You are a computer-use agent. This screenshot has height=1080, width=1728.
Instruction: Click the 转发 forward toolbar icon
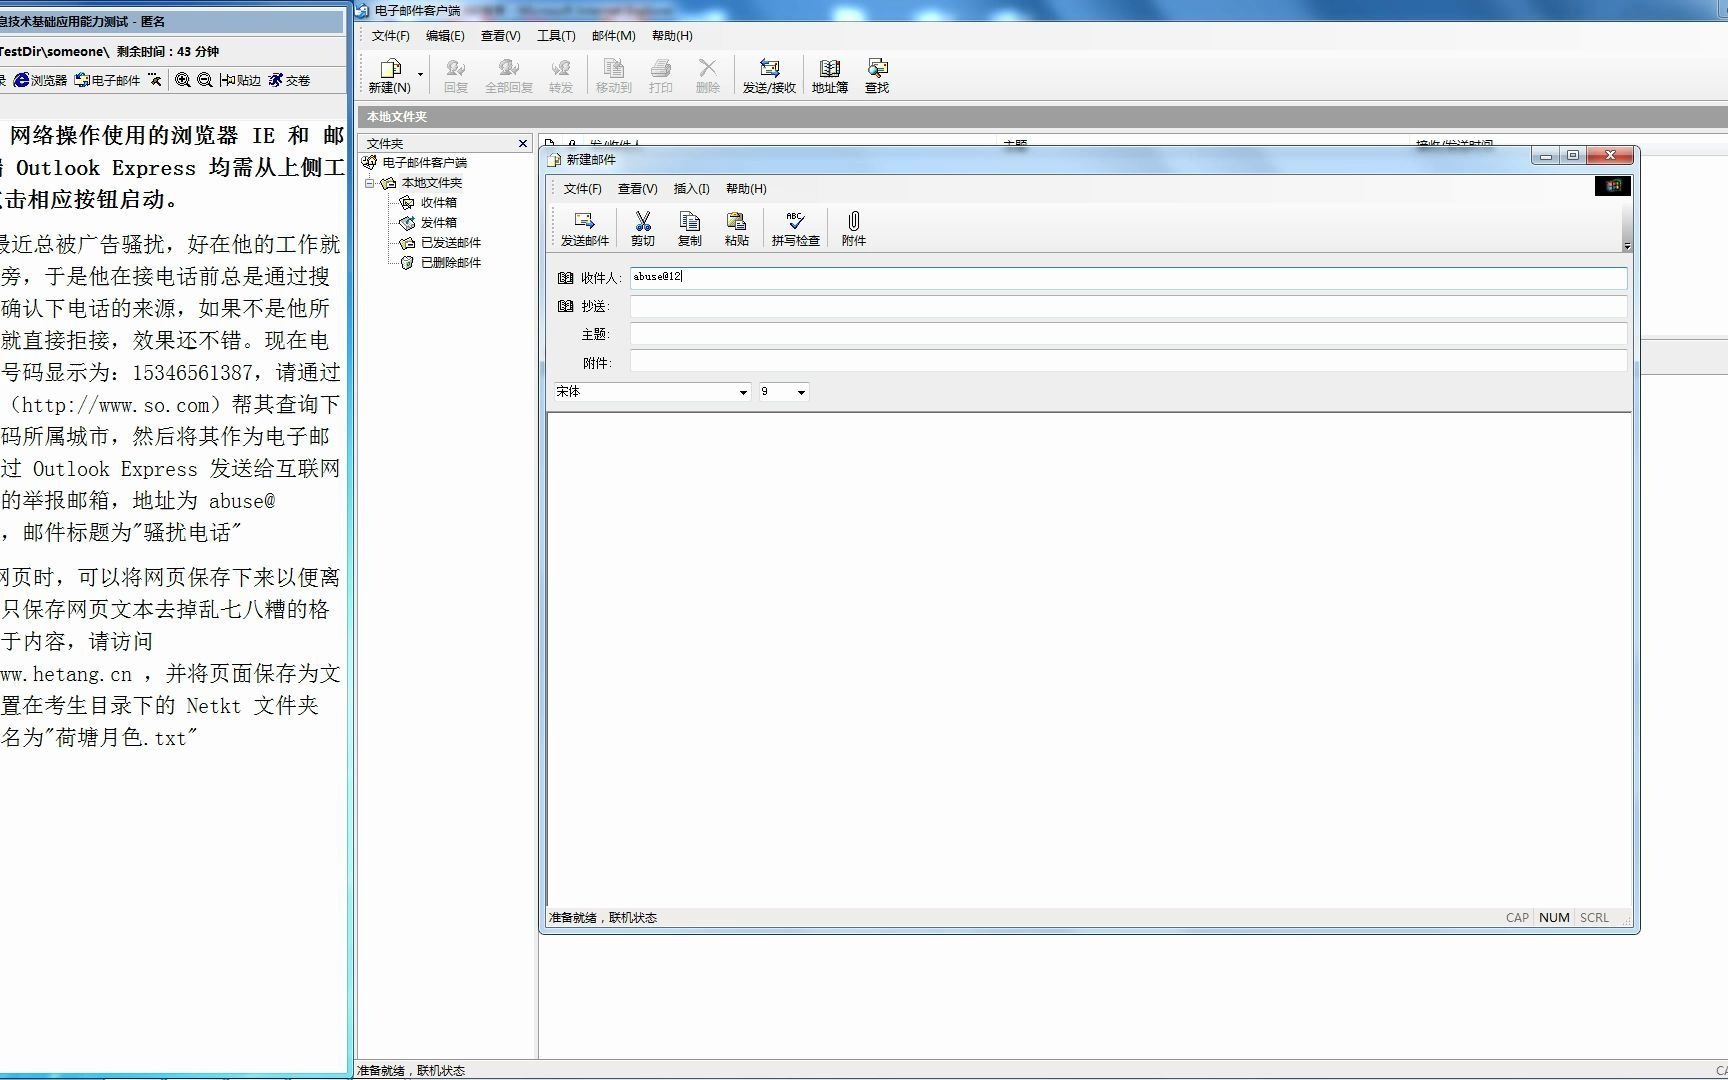click(561, 75)
